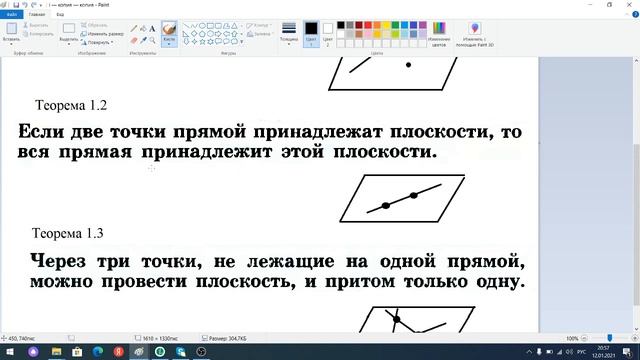
Task: Click Redo in the quick access toolbar
Action: point(33,5)
